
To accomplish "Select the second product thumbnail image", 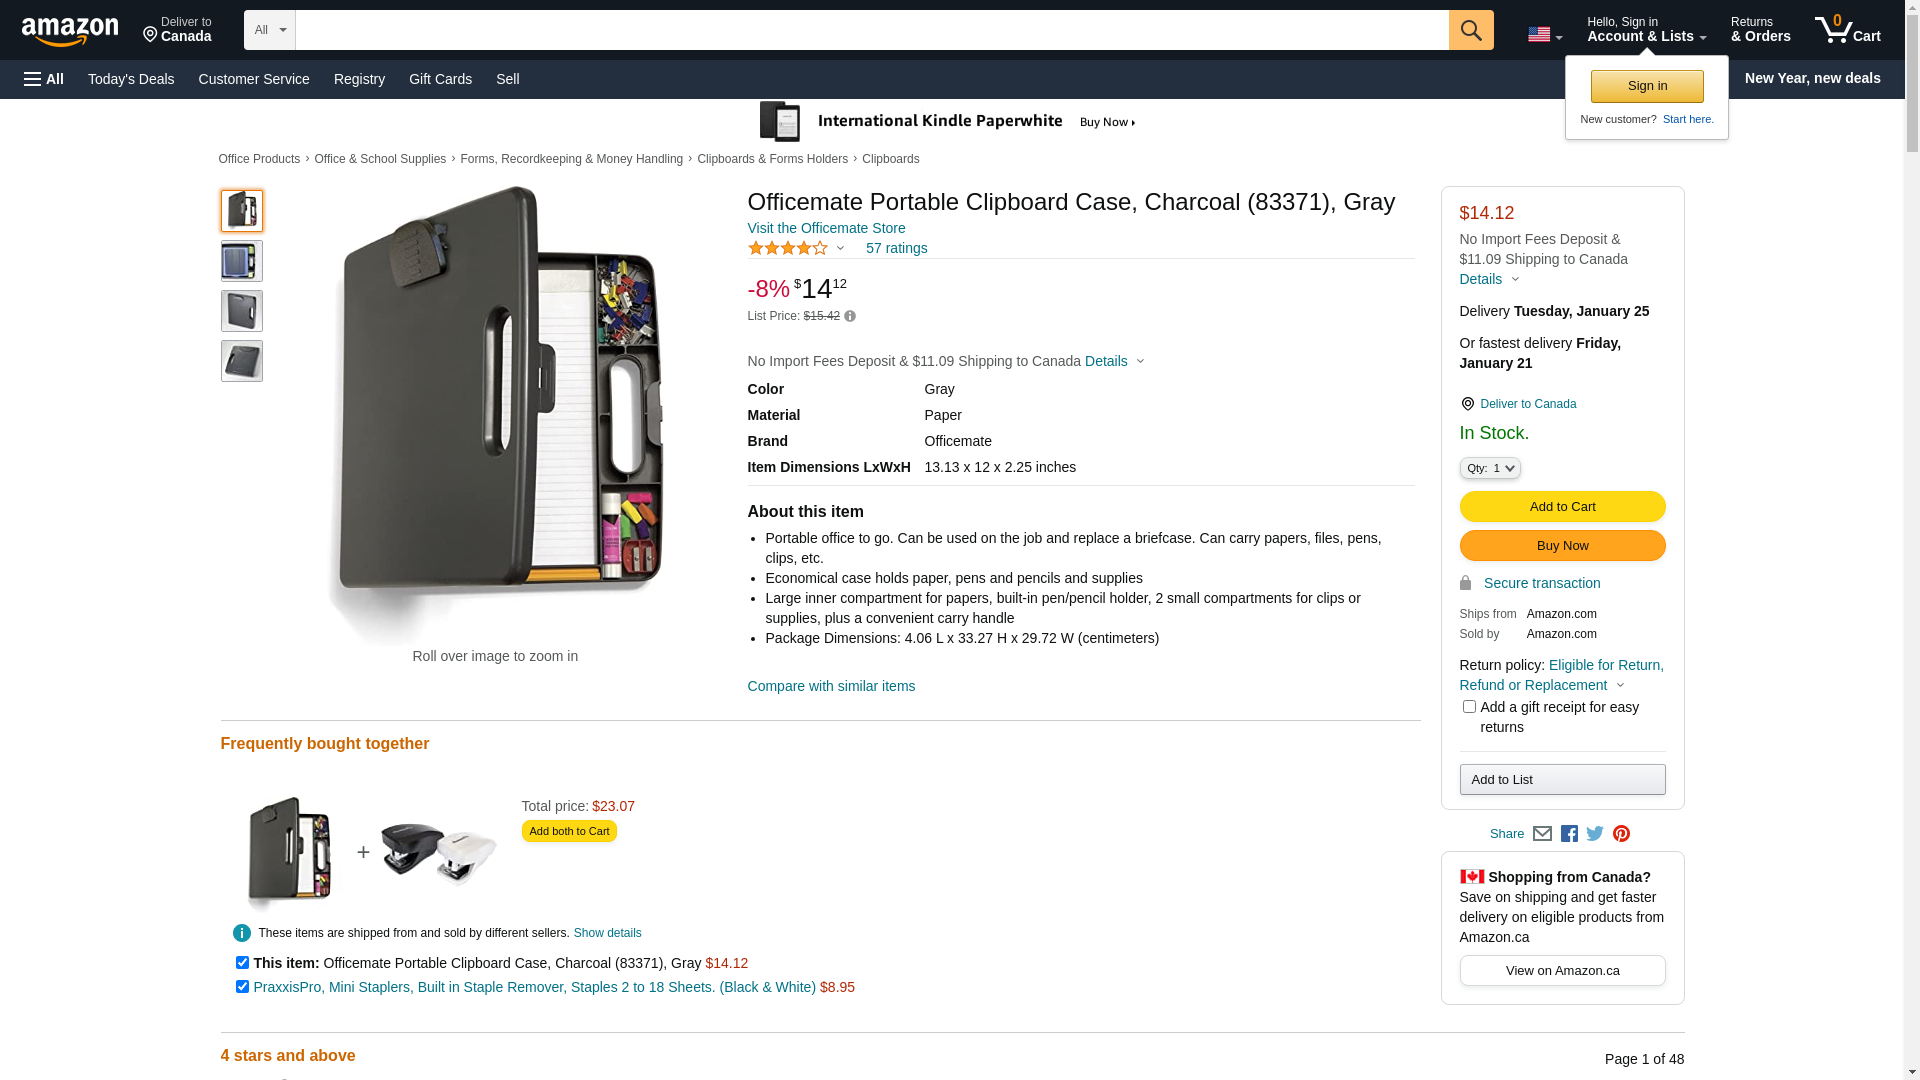I will coord(242,261).
